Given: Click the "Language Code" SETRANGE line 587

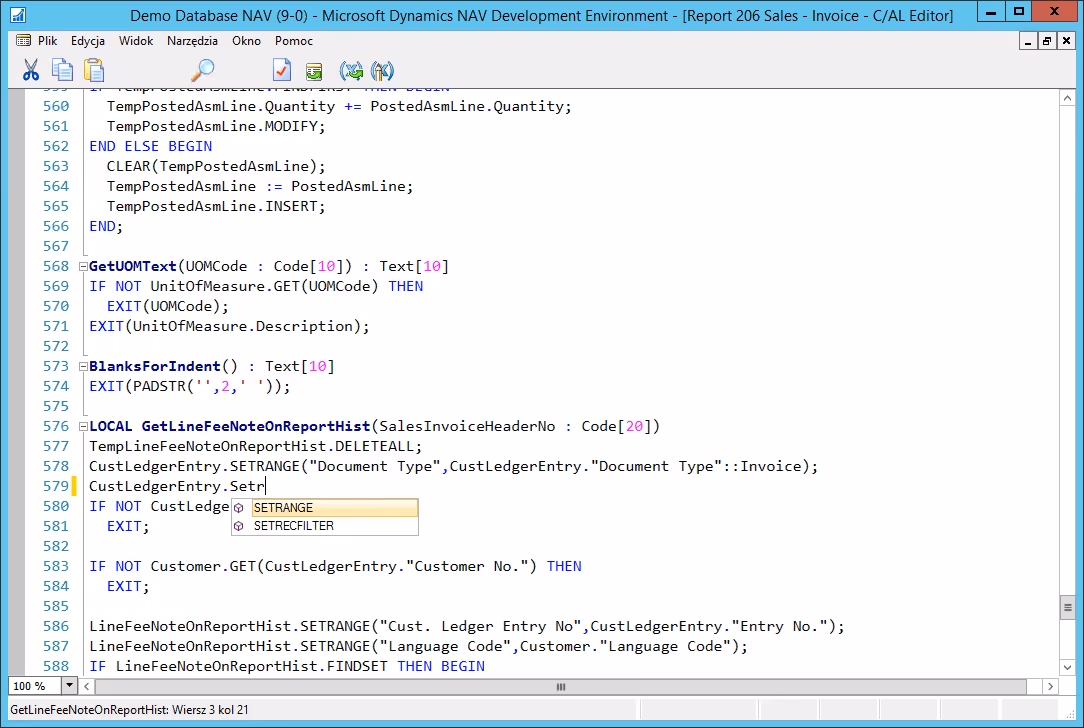Looking at the screenshot, I should point(419,646).
